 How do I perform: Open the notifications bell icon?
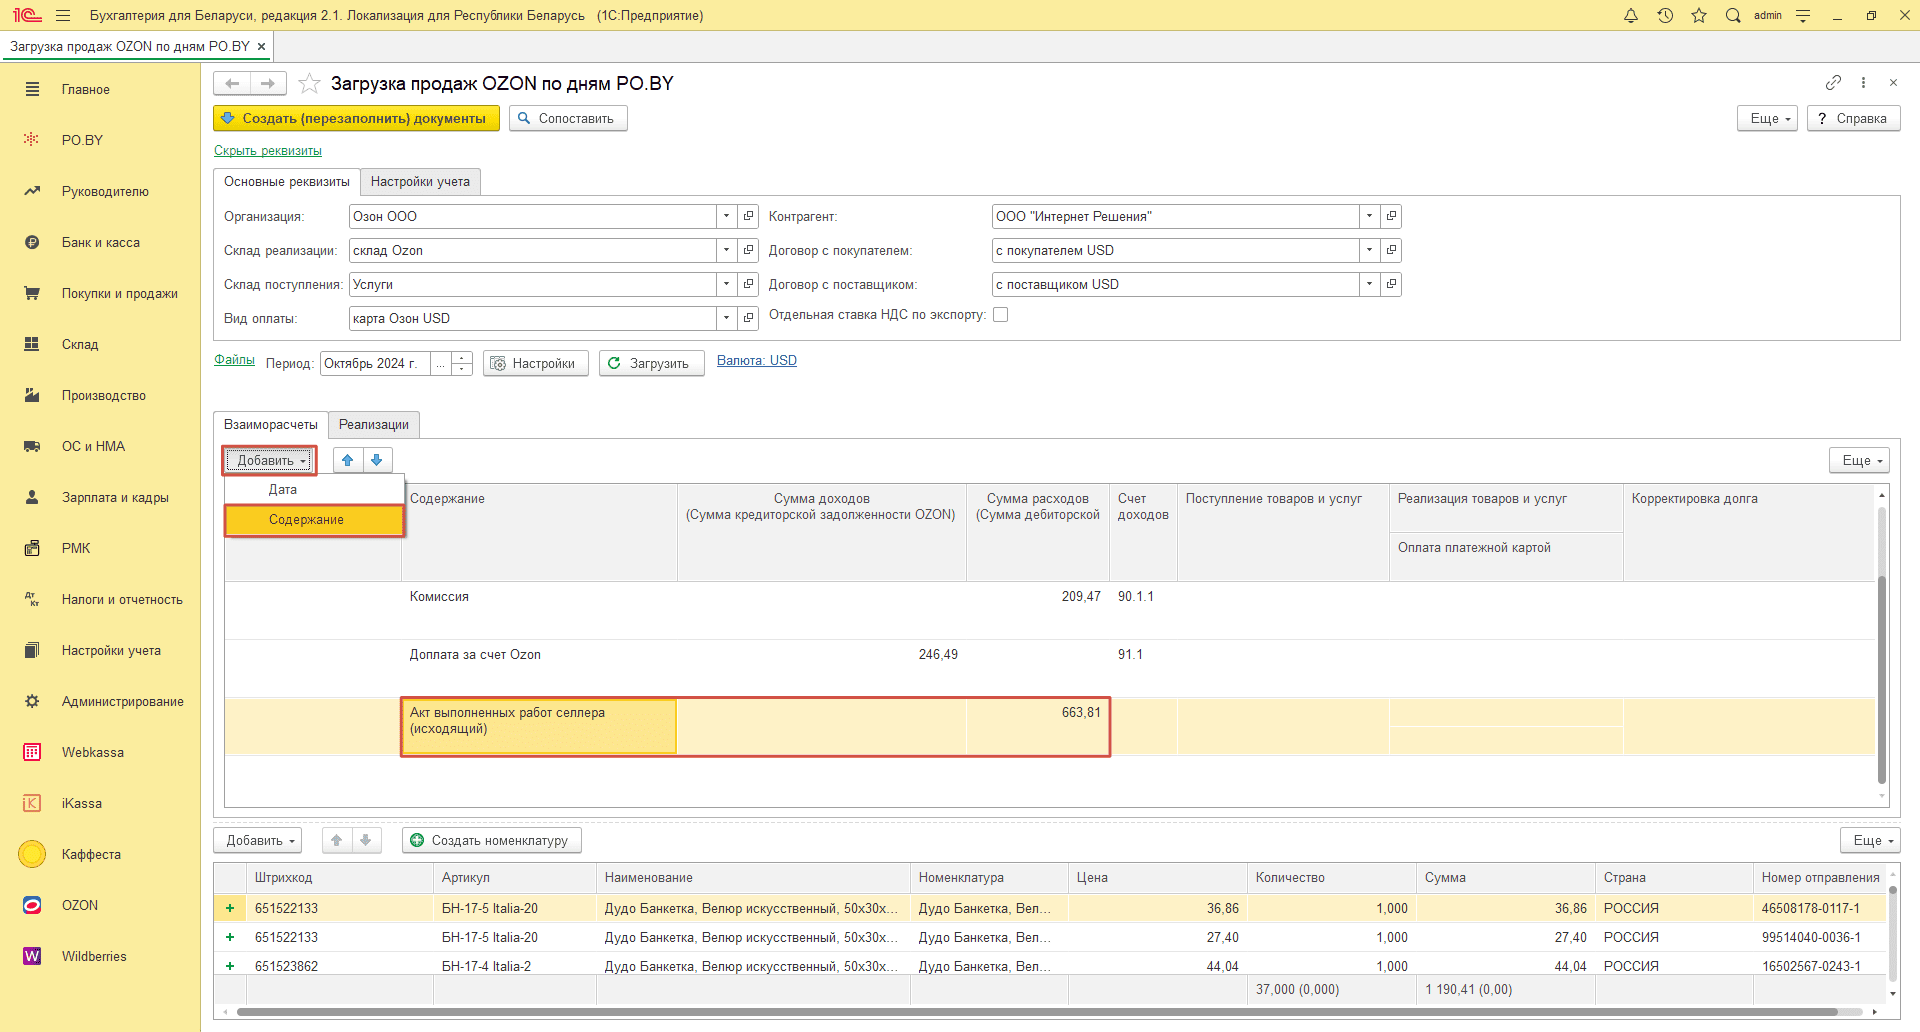coord(1631,15)
